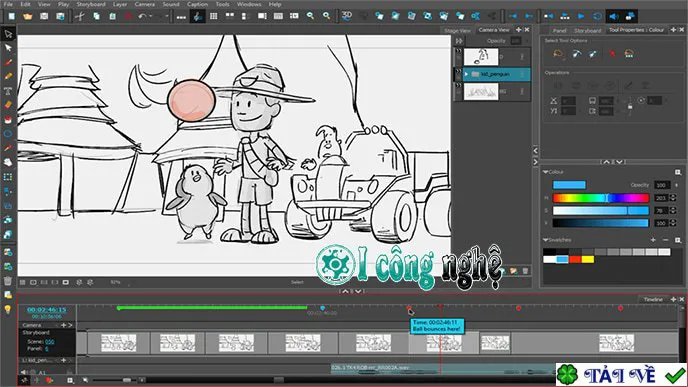Toggle the red record icon in the timeline footer

pos(49,380)
